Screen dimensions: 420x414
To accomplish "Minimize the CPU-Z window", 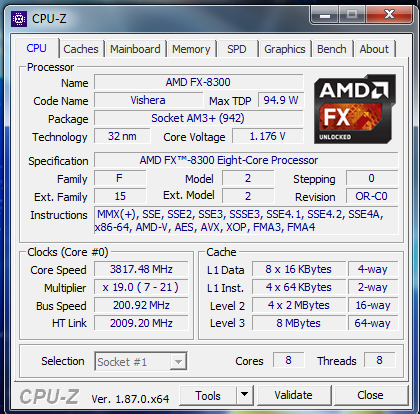I will [x=325, y=15].
